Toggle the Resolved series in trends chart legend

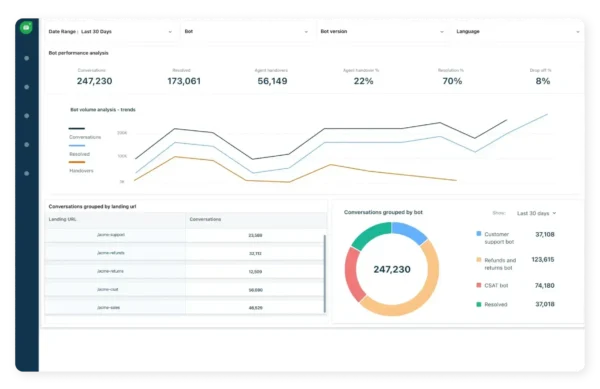(x=79, y=150)
